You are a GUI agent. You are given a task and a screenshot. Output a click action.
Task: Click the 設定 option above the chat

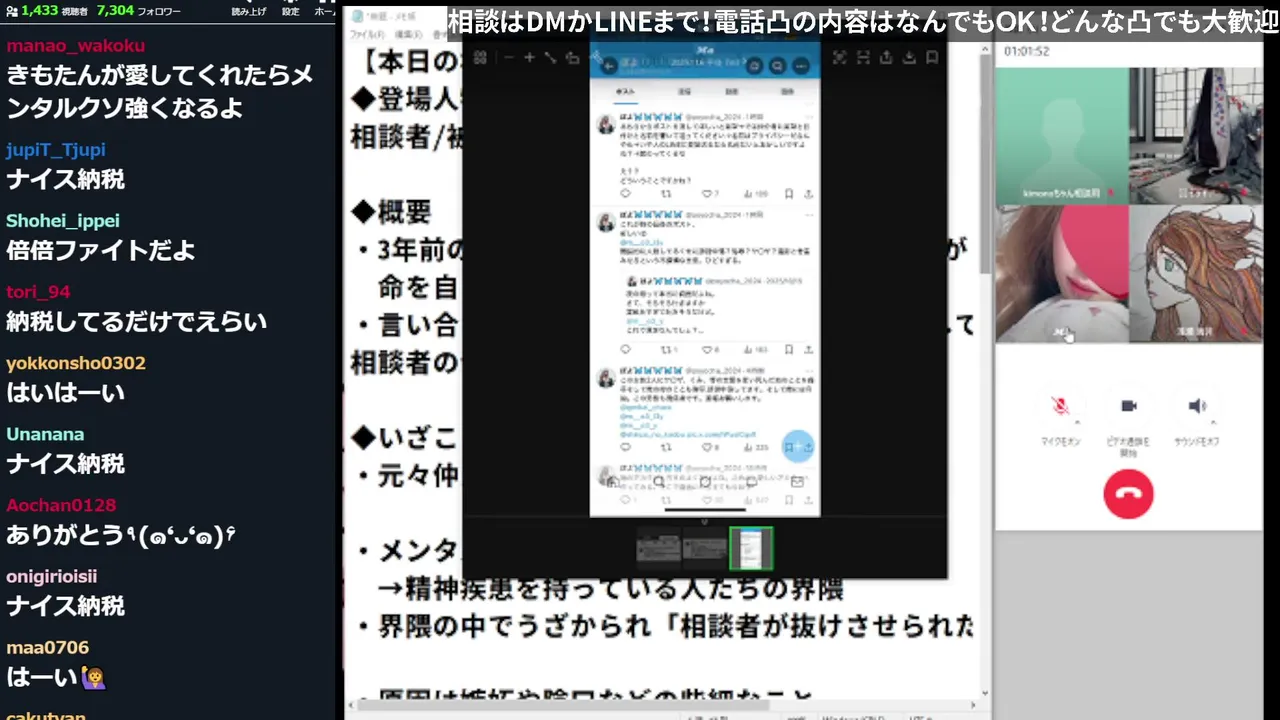[x=290, y=11]
